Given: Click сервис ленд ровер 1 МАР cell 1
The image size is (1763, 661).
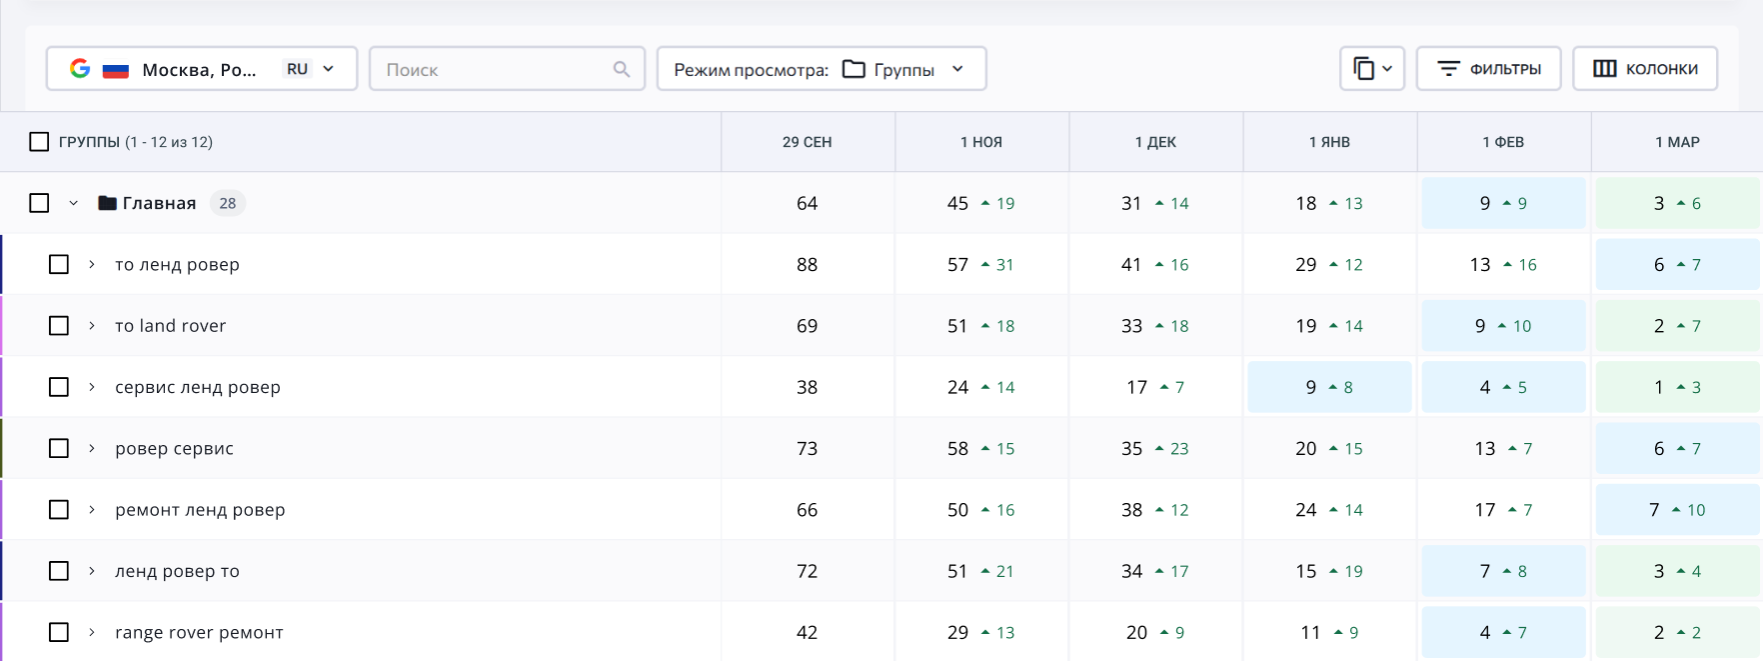Looking at the screenshot, I should click(x=1677, y=387).
